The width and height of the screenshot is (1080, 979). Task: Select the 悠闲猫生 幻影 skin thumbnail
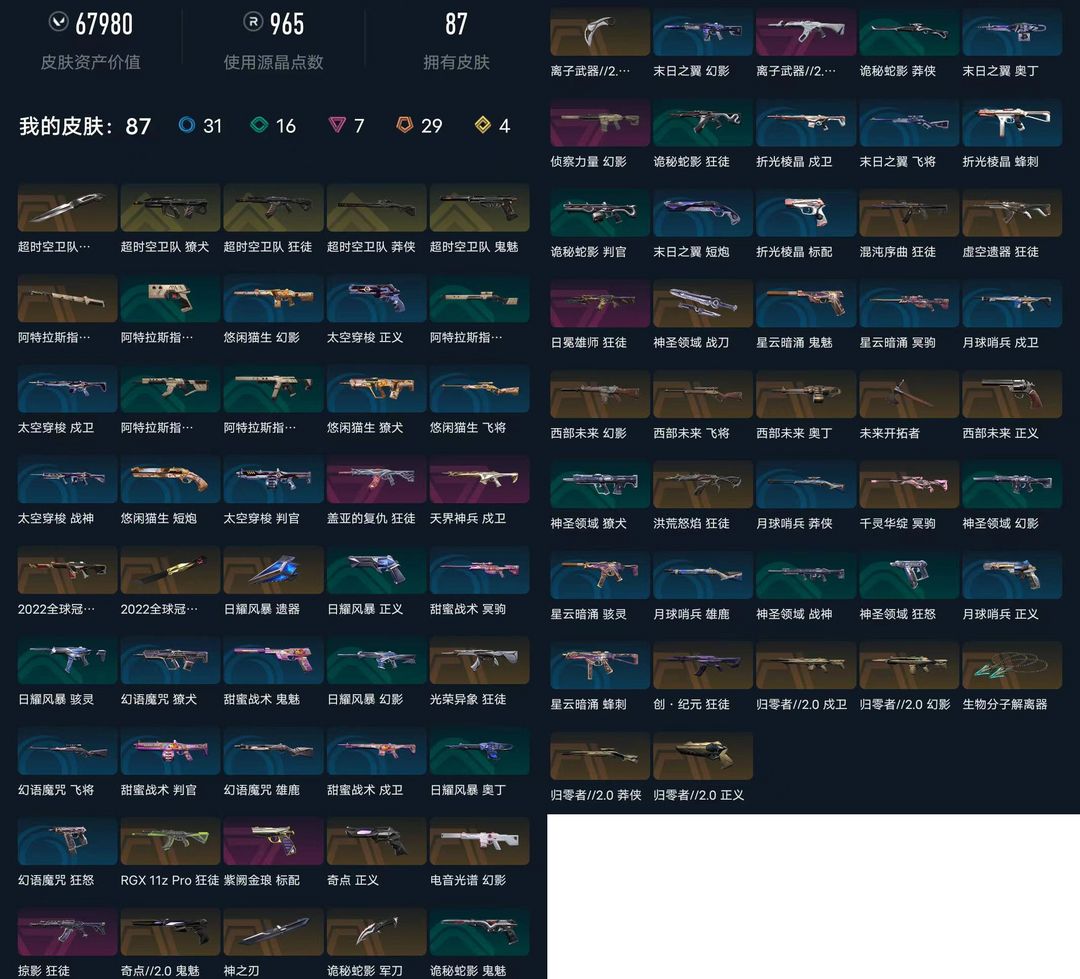(273, 298)
